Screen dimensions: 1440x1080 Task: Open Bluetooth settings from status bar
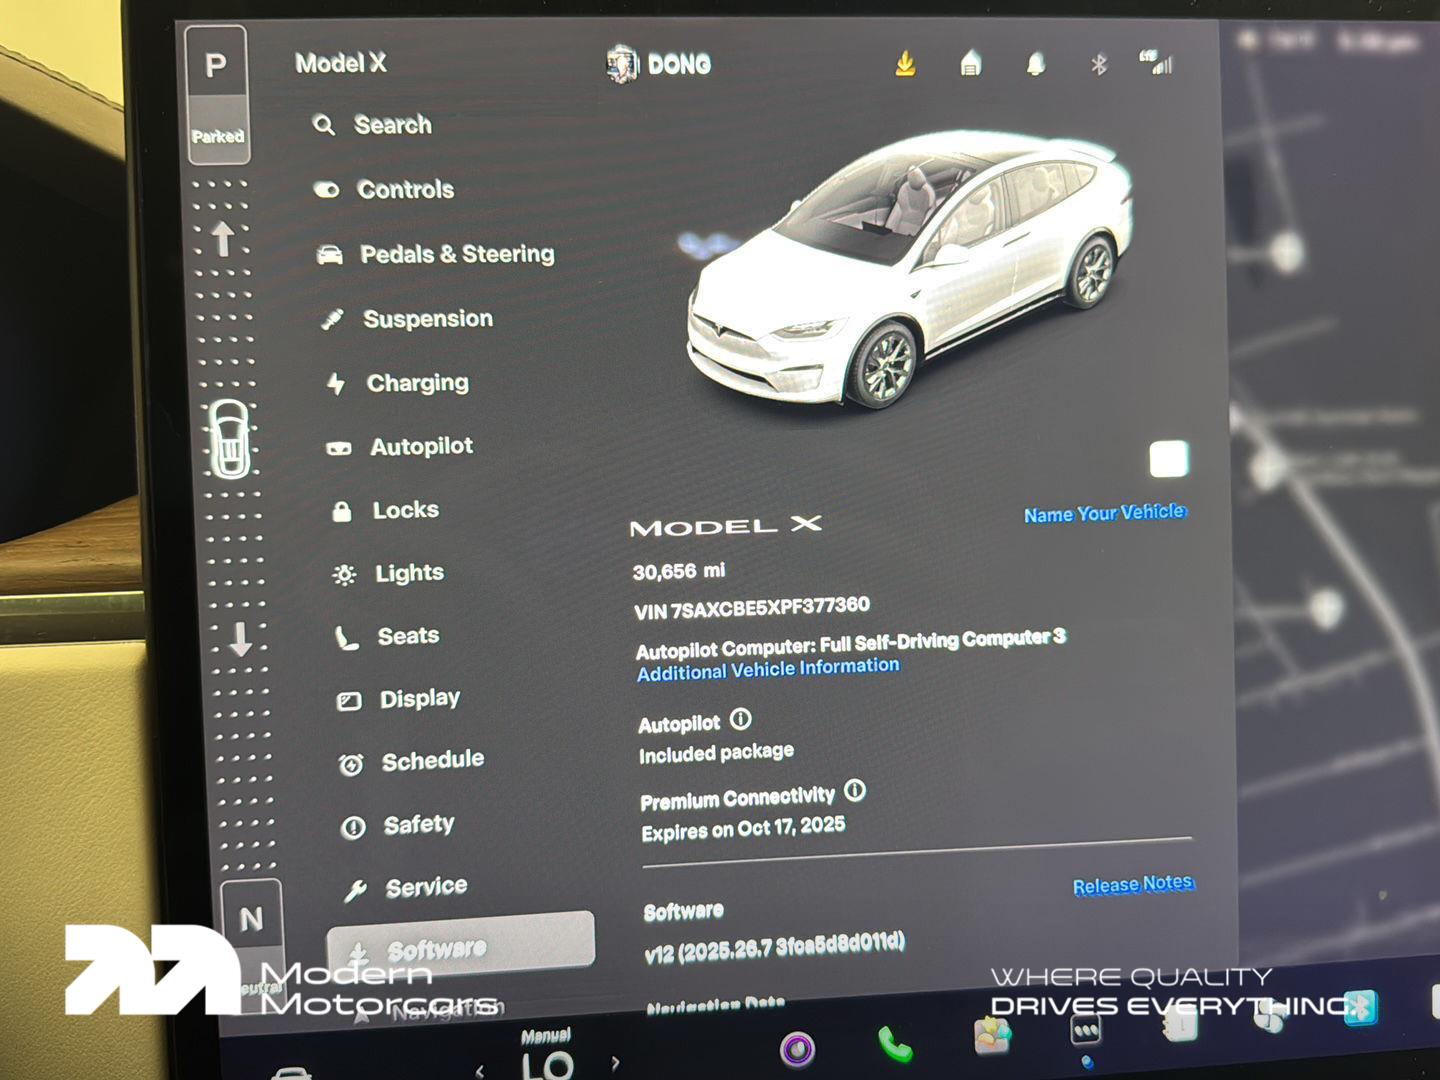[1099, 65]
